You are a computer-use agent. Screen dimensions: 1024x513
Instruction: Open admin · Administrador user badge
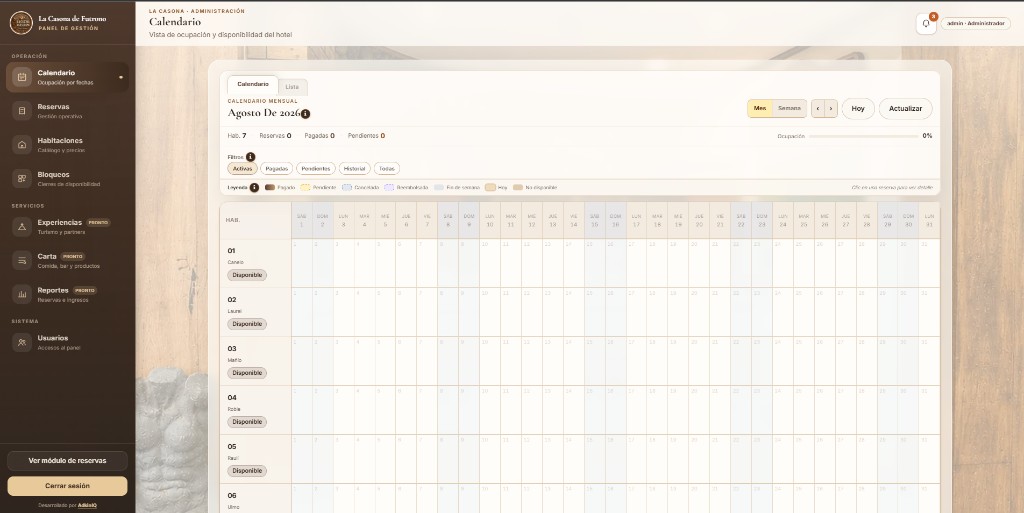pos(976,23)
